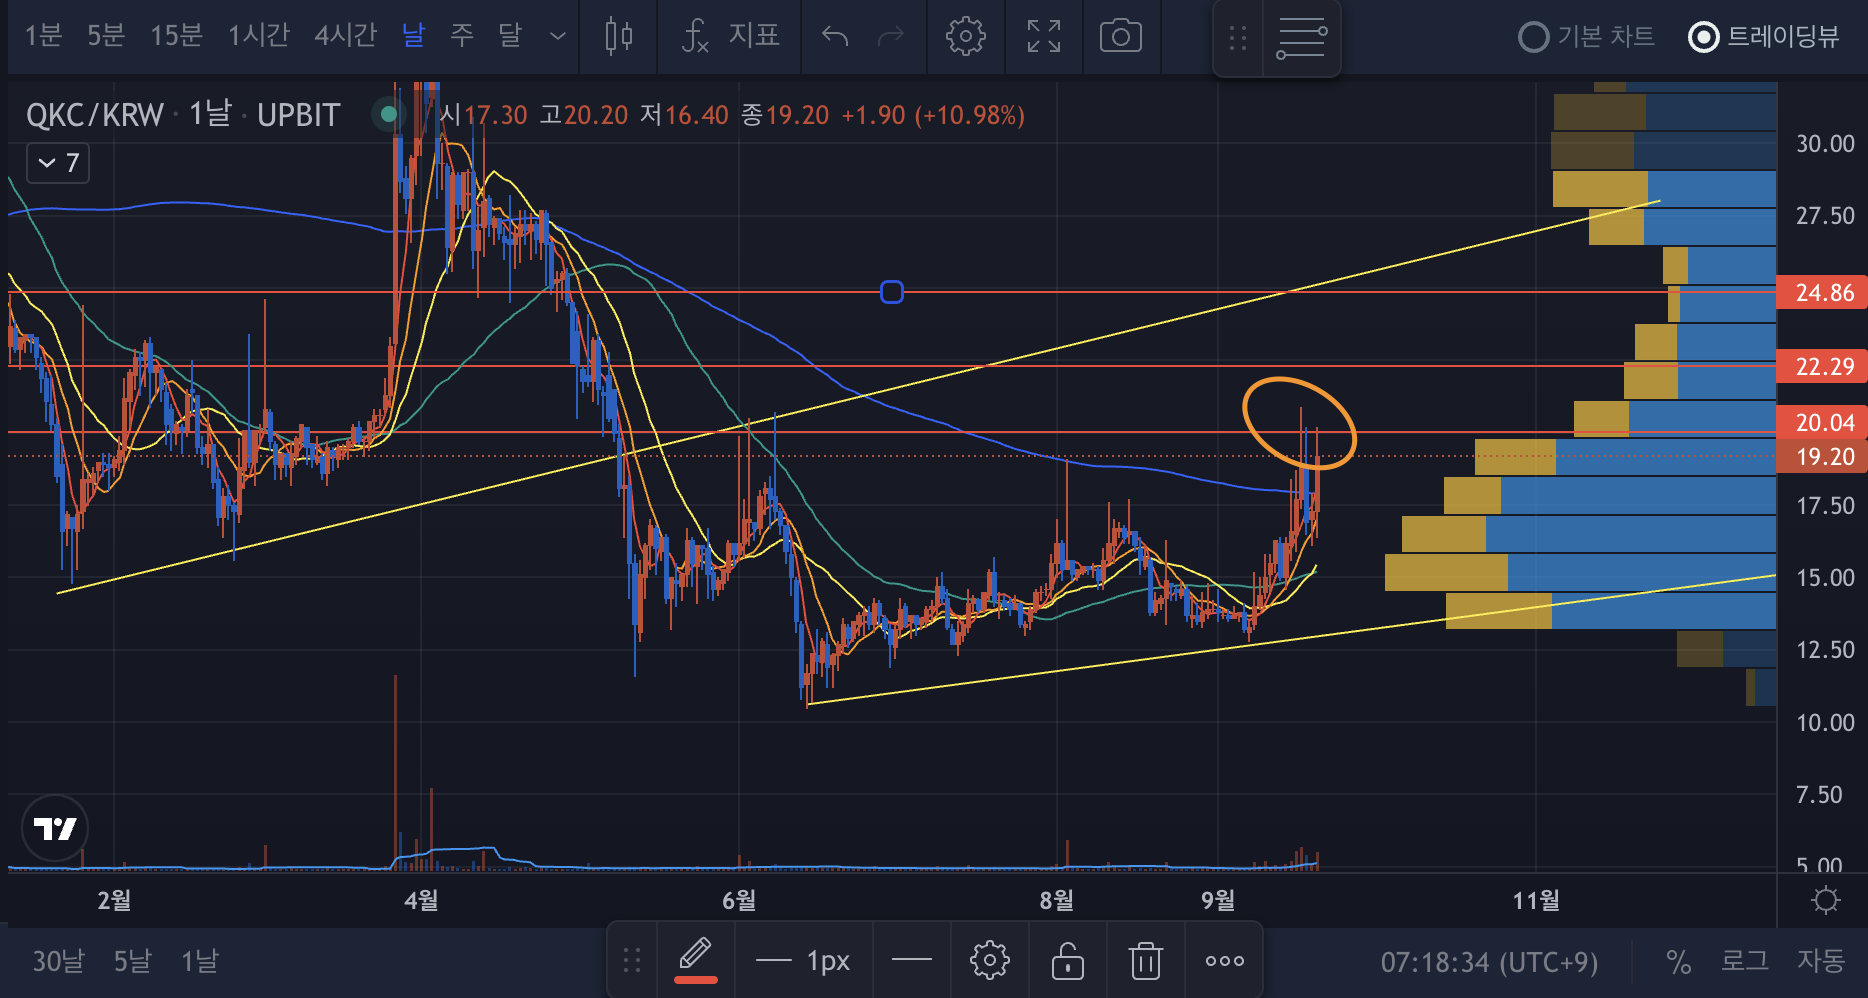1868x998 pixels.
Task: Choose the 4시간 interval
Action: point(346,36)
